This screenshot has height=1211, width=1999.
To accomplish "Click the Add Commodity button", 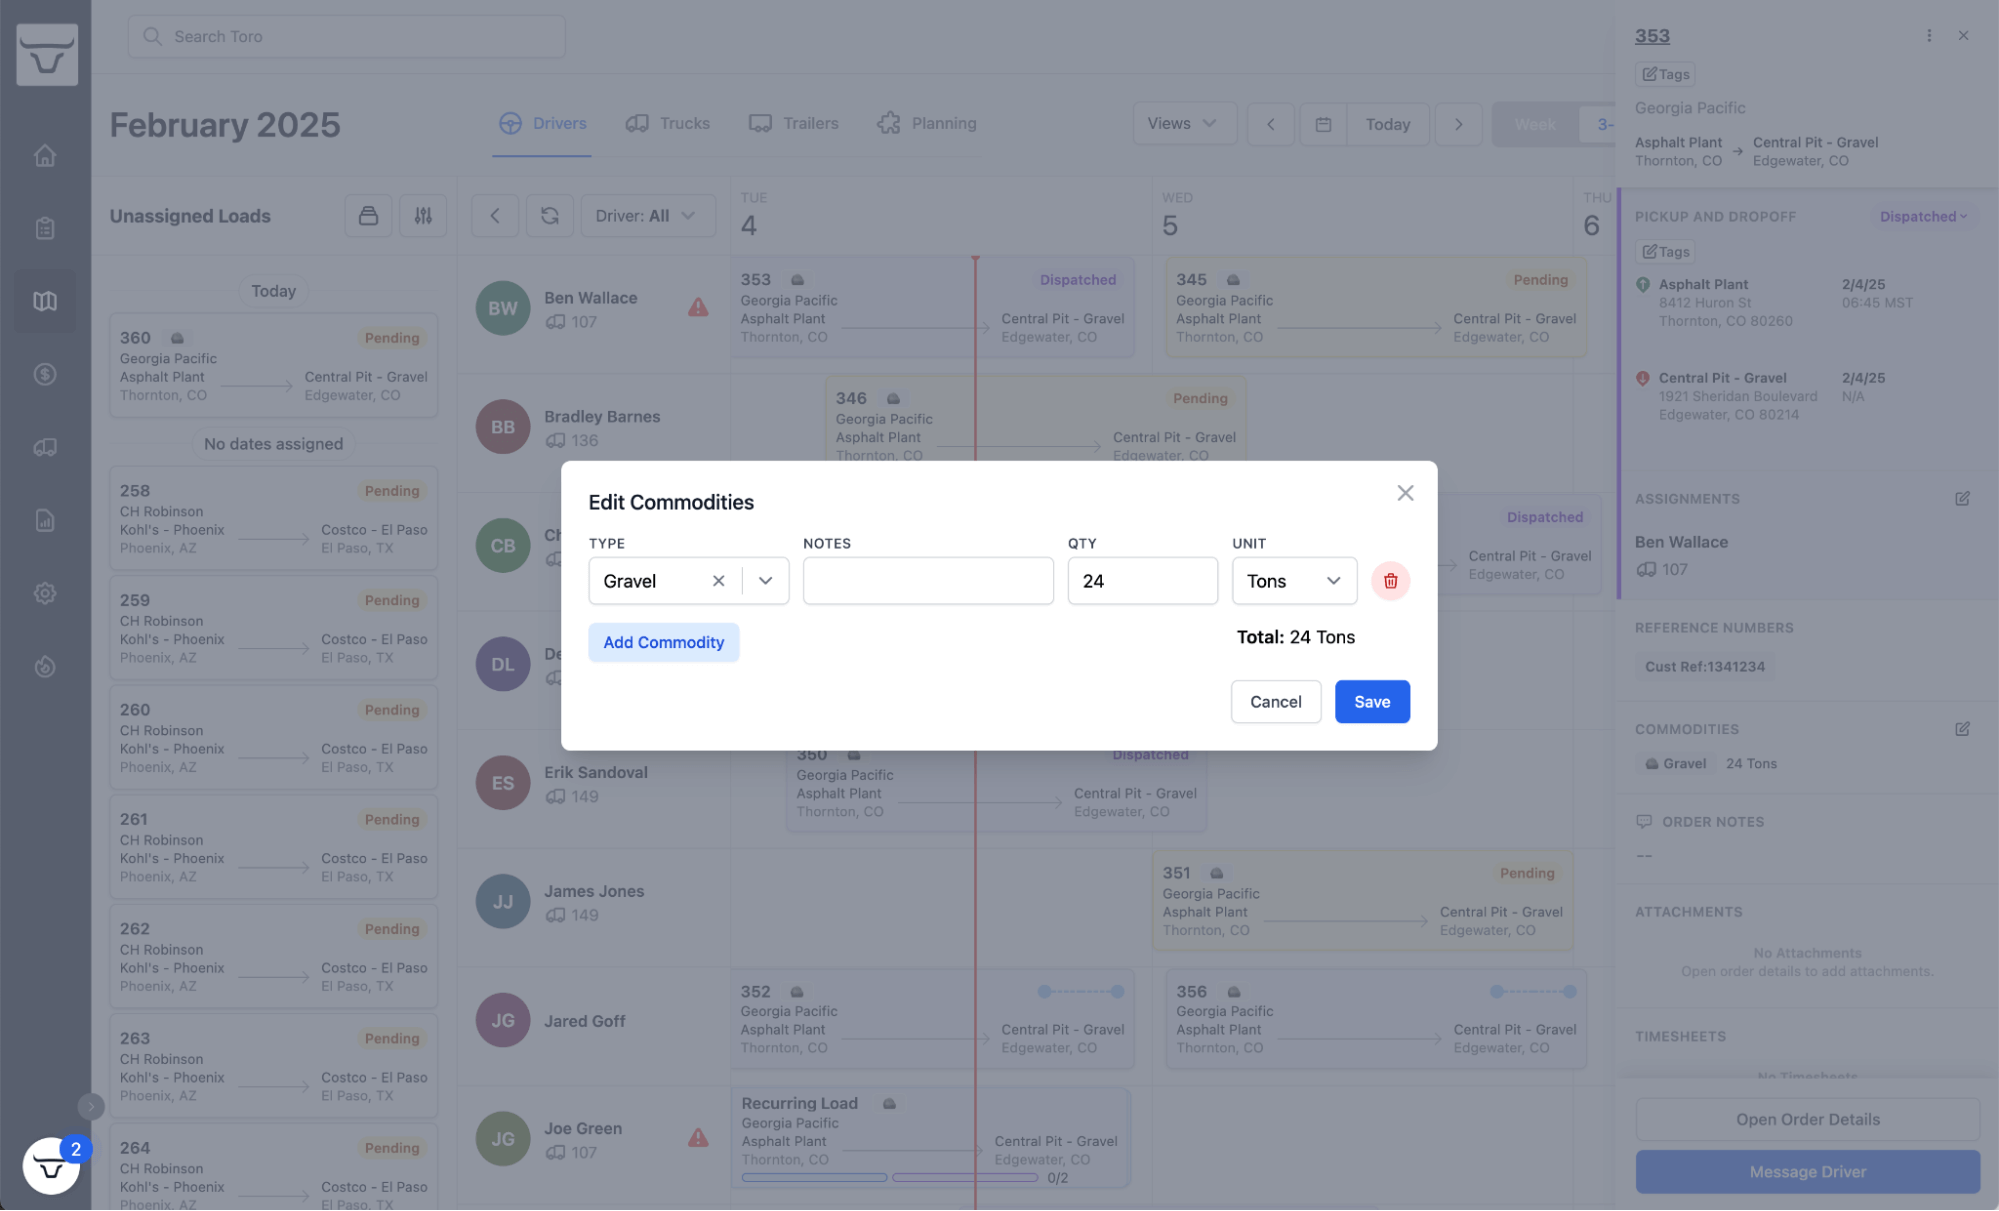I will 663,642.
